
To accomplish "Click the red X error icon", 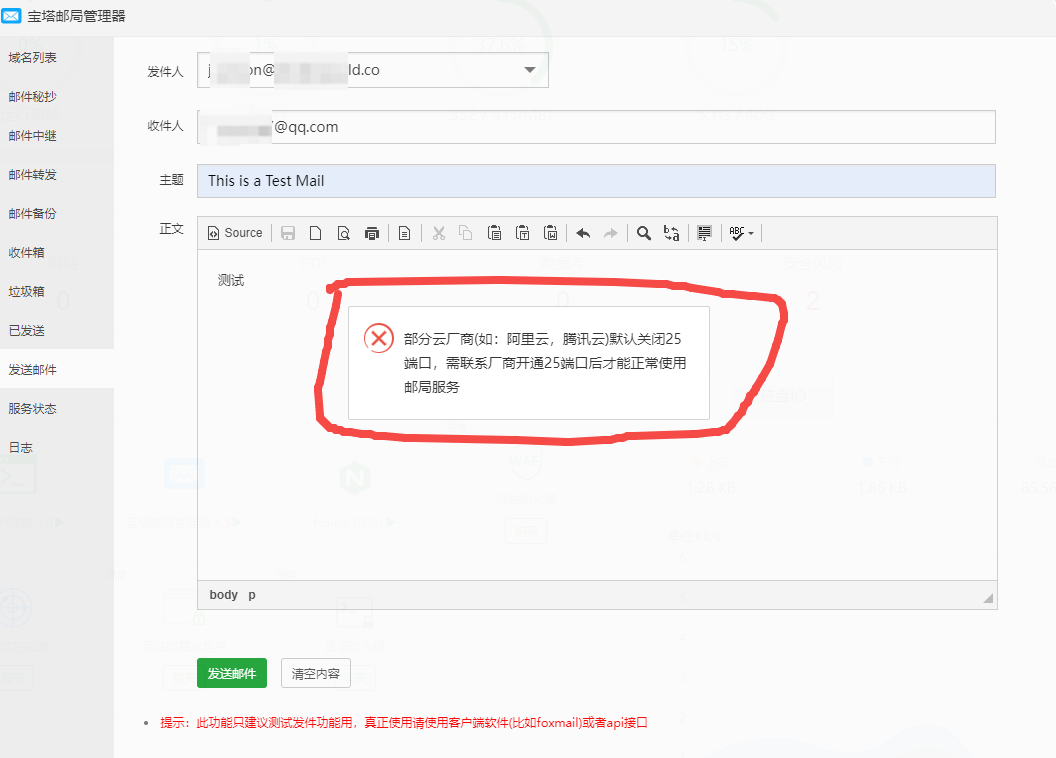I will tap(379, 338).
